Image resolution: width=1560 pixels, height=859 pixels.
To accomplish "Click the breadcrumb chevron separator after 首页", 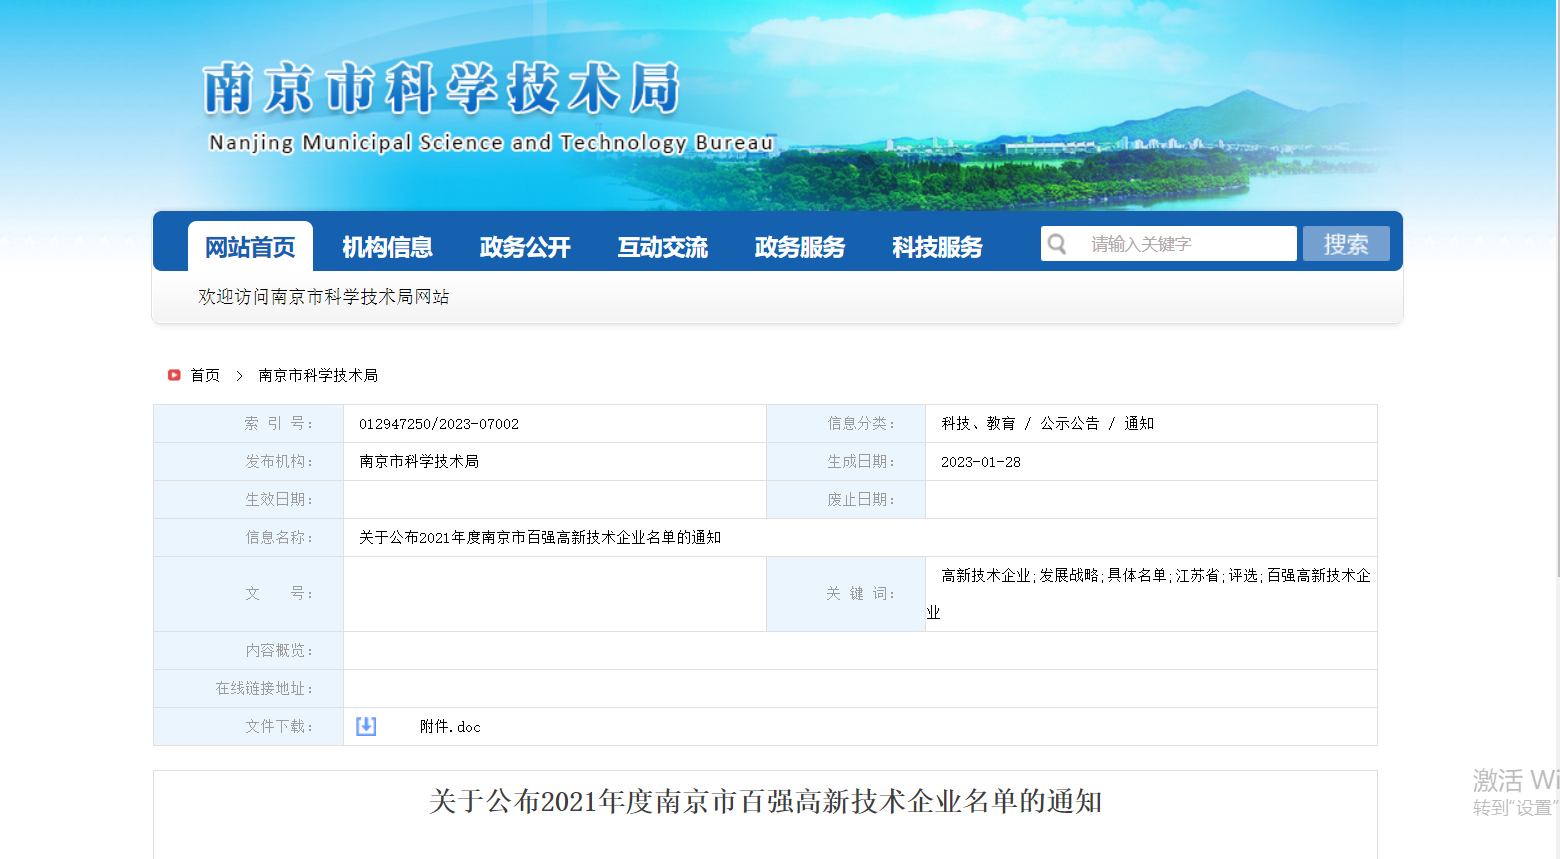I will [x=239, y=375].
